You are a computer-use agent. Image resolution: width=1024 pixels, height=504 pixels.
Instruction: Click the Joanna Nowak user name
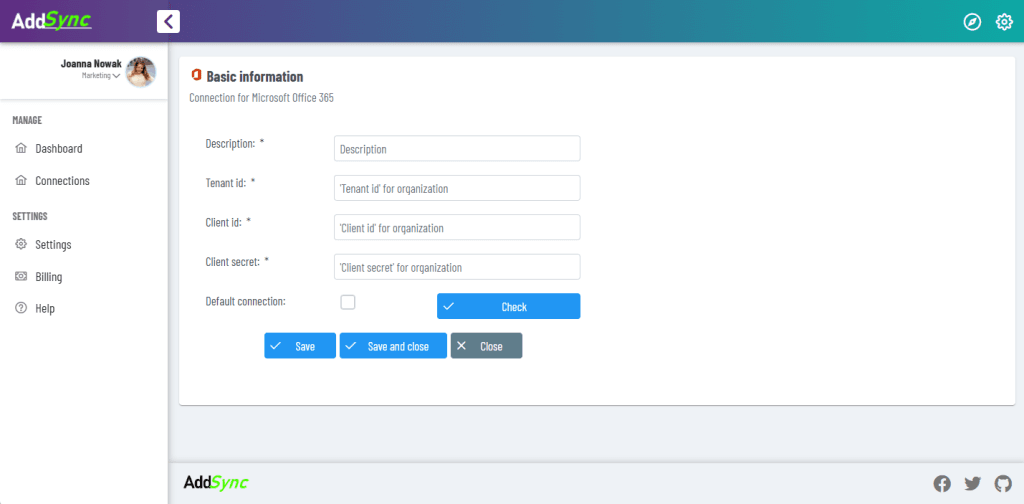point(91,64)
